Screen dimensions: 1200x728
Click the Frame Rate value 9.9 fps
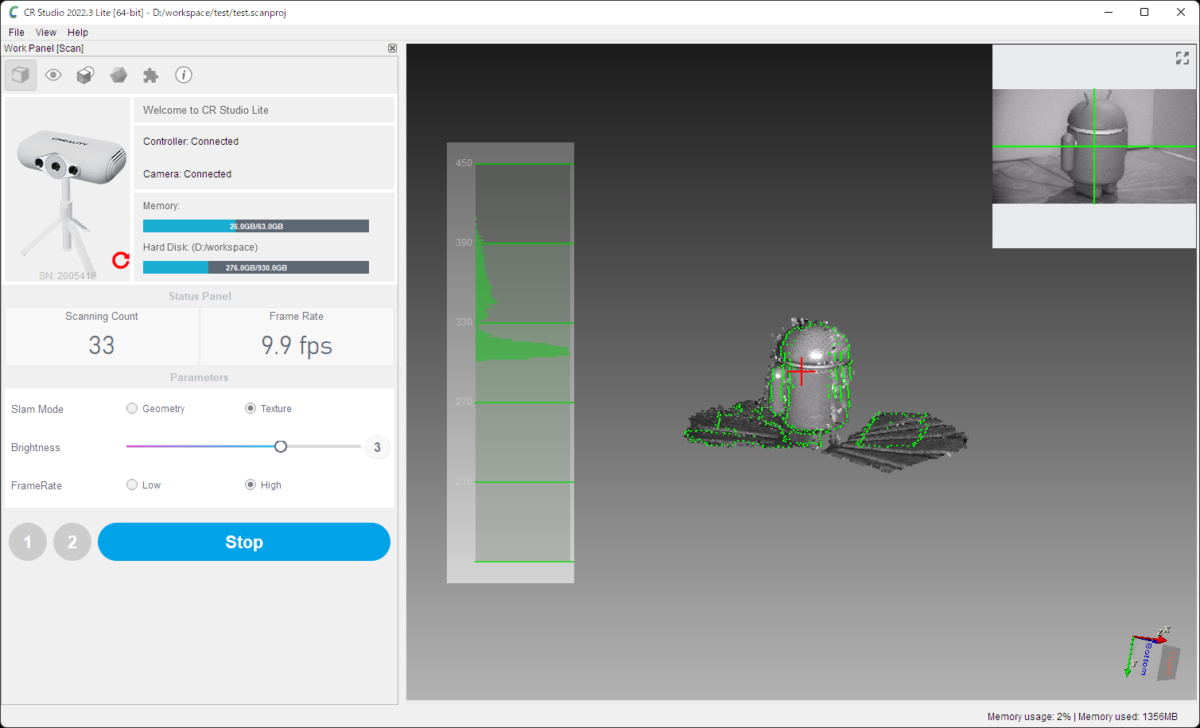(297, 346)
